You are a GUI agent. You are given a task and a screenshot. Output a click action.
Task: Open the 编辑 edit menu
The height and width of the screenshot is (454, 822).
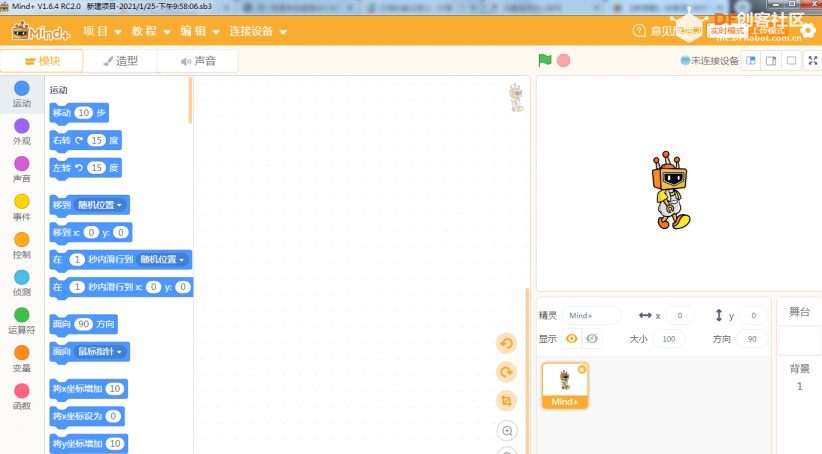[x=199, y=31]
